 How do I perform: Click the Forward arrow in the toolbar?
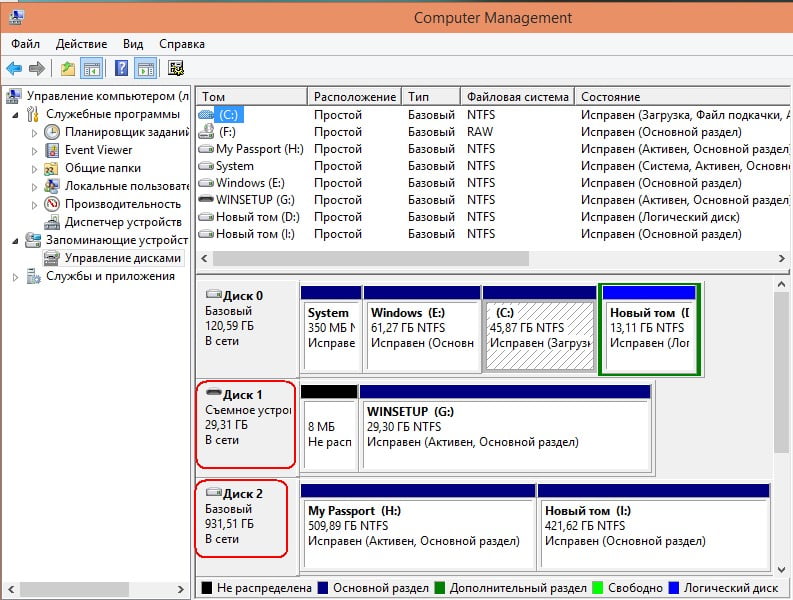pyautogui.click(x=37, y=69)
